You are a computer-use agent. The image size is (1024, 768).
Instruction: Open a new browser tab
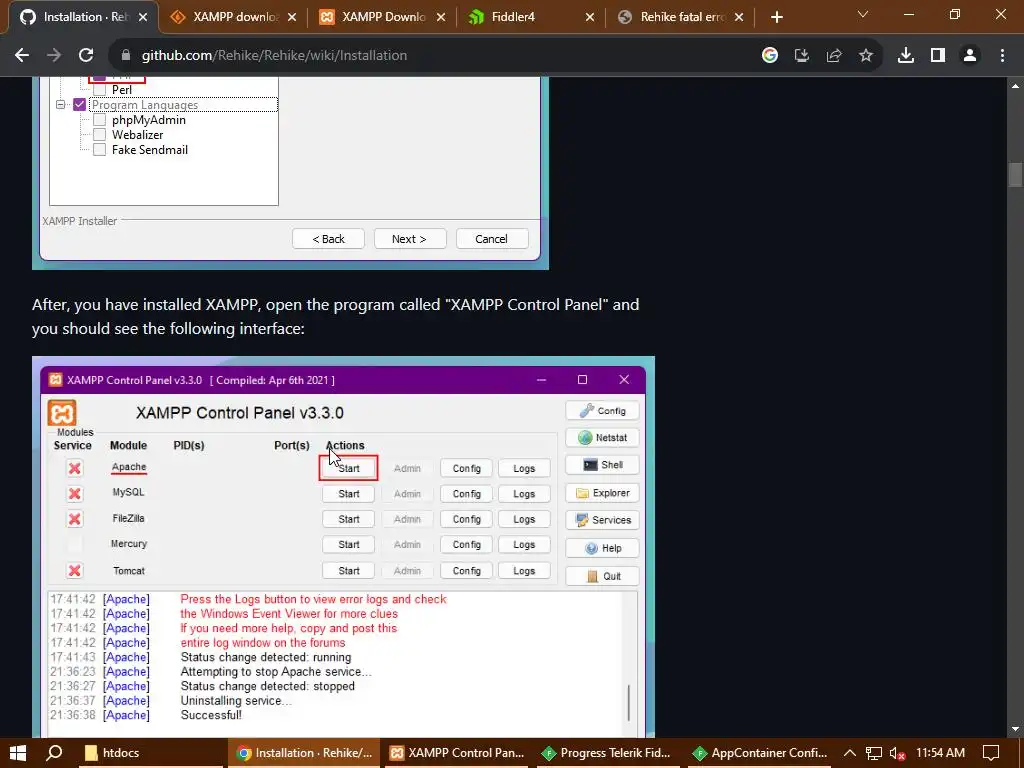point(776,17)
